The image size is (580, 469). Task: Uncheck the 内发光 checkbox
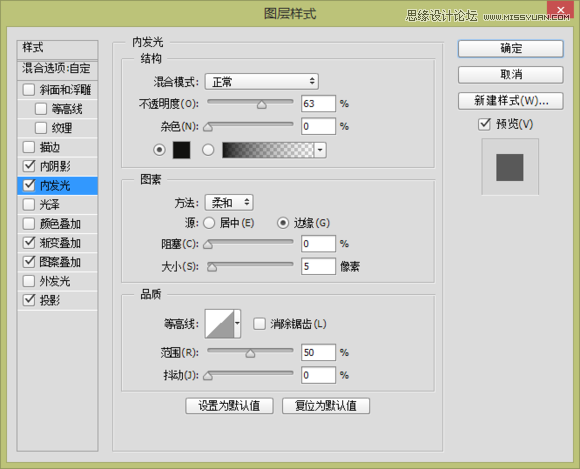tap(29, 185)
